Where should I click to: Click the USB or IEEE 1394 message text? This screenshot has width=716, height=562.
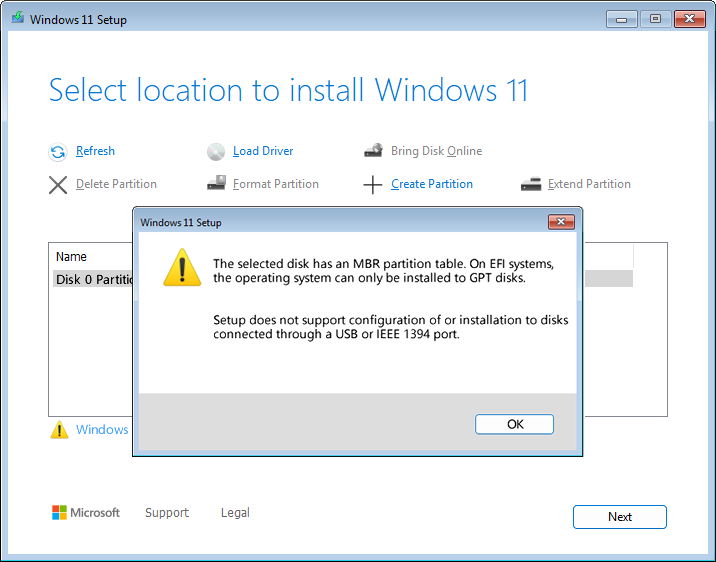[390, 327]
